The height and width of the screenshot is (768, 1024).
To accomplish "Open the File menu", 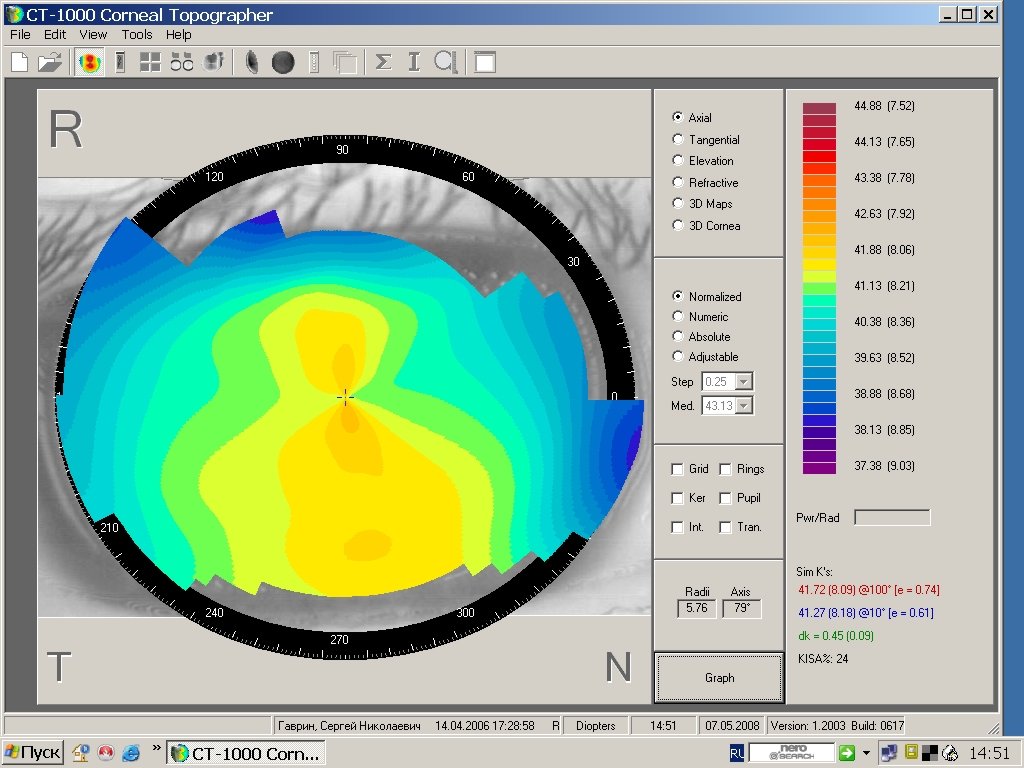I will 20,35.
